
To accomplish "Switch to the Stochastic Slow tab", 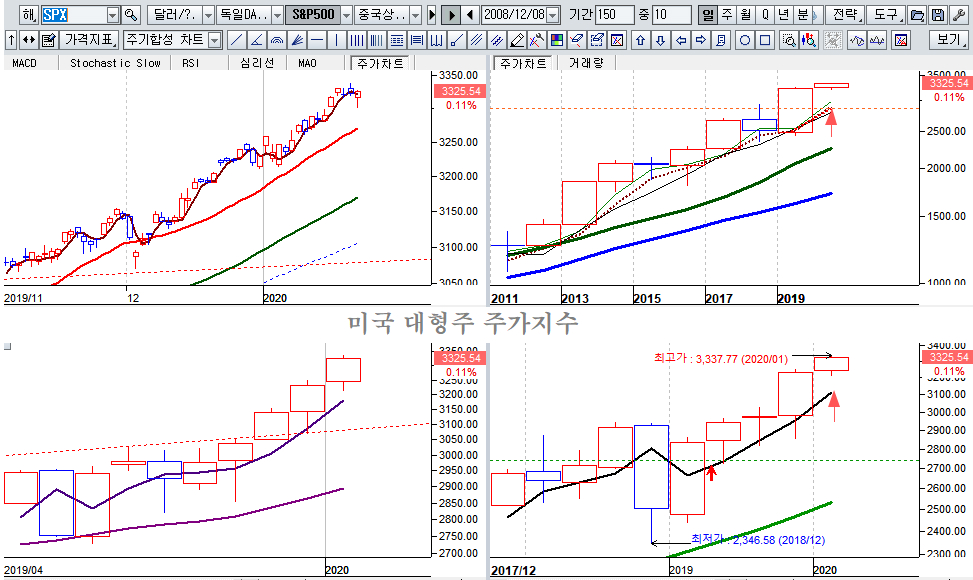I will 115,63.
